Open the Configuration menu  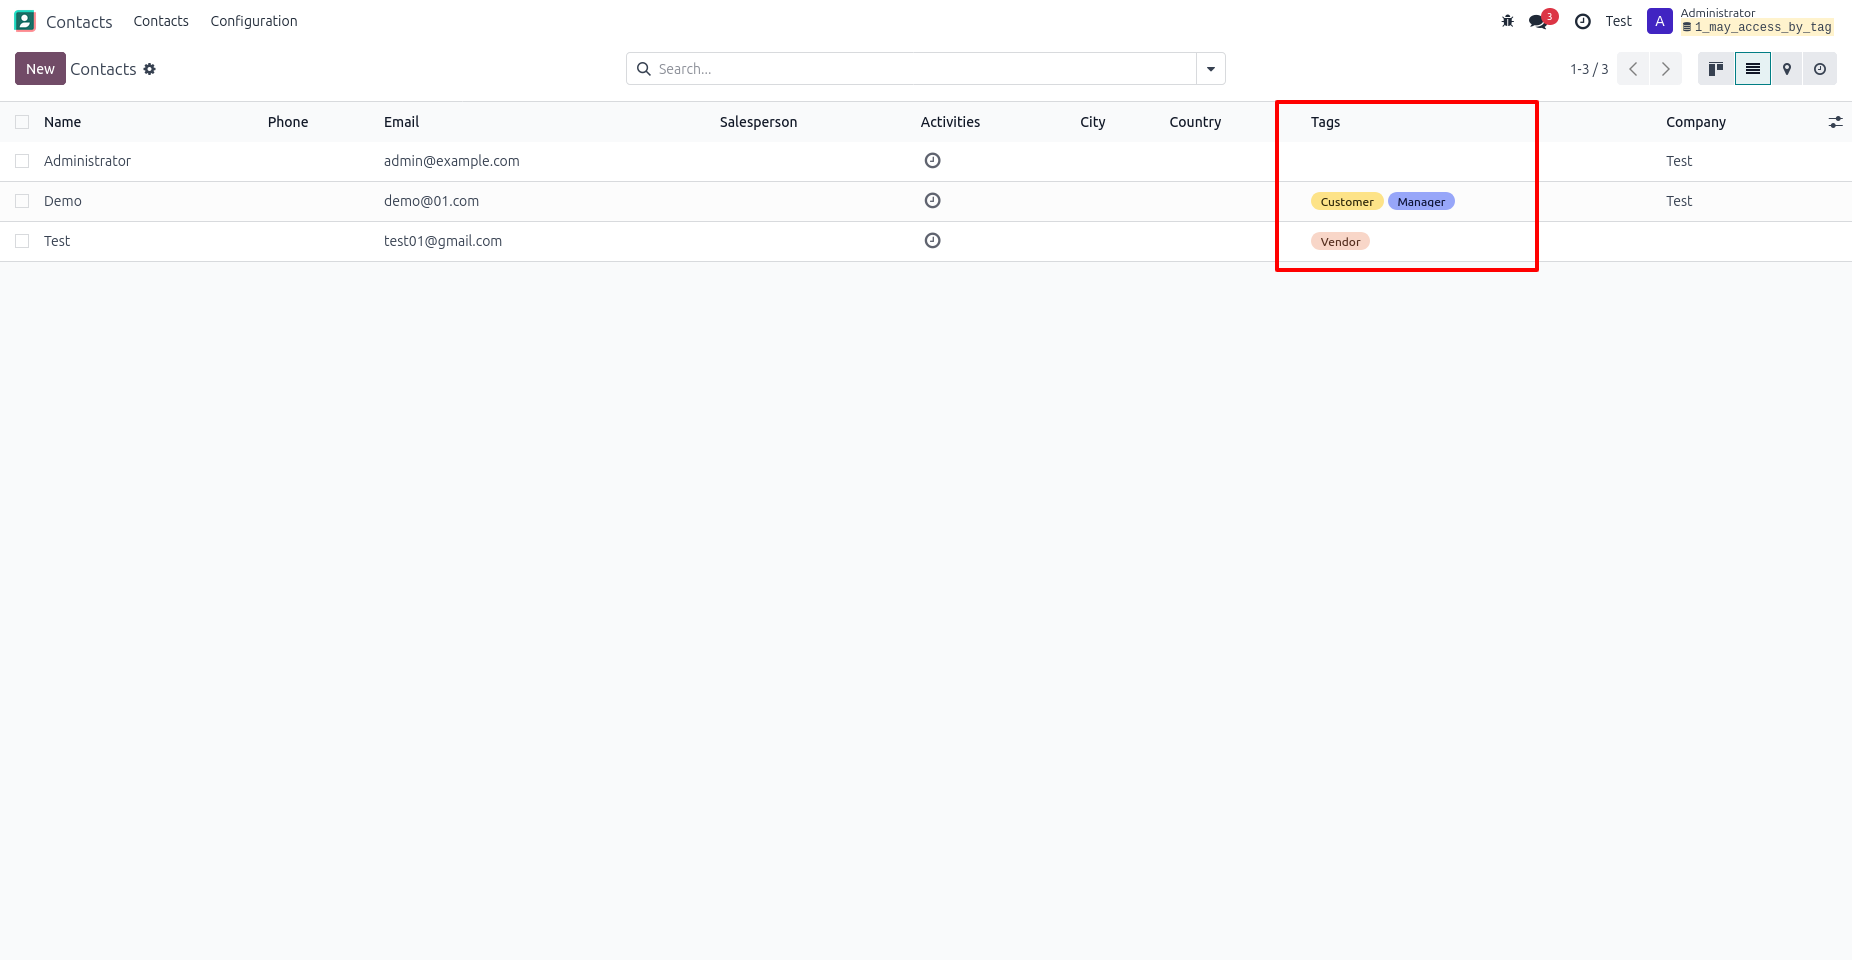coord(254,21)
